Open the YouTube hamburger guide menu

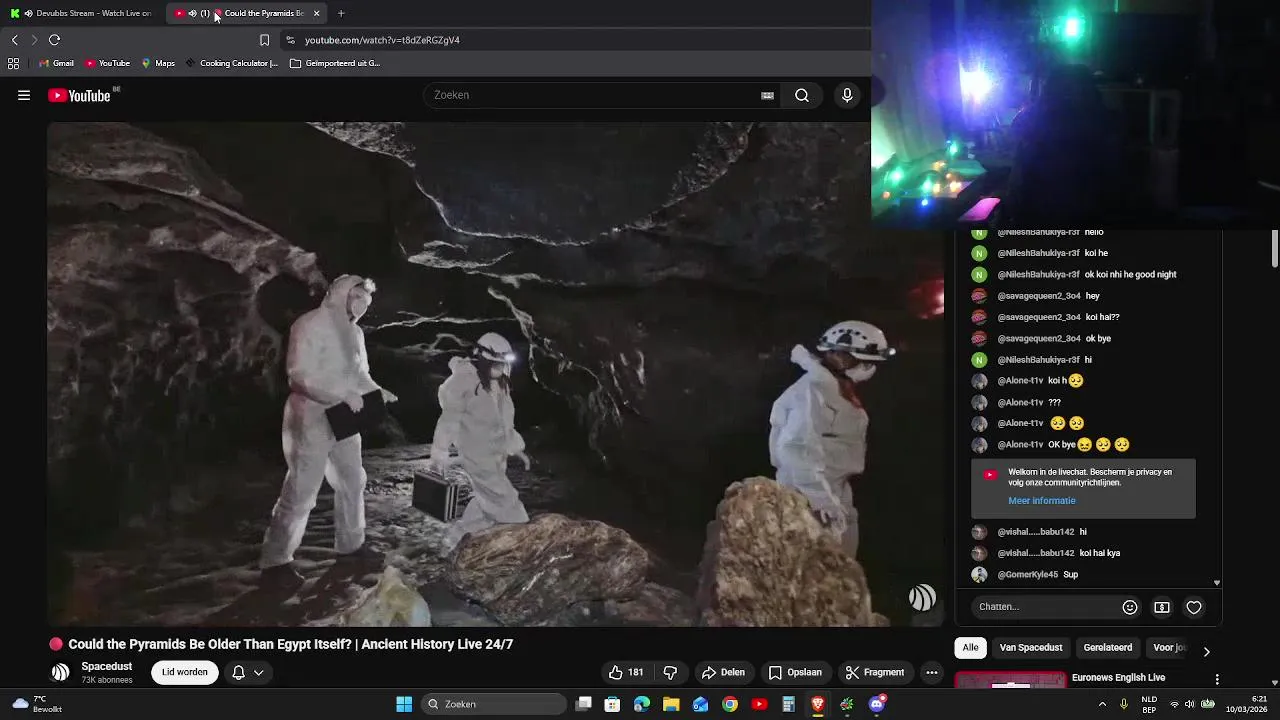click(24, 95)
